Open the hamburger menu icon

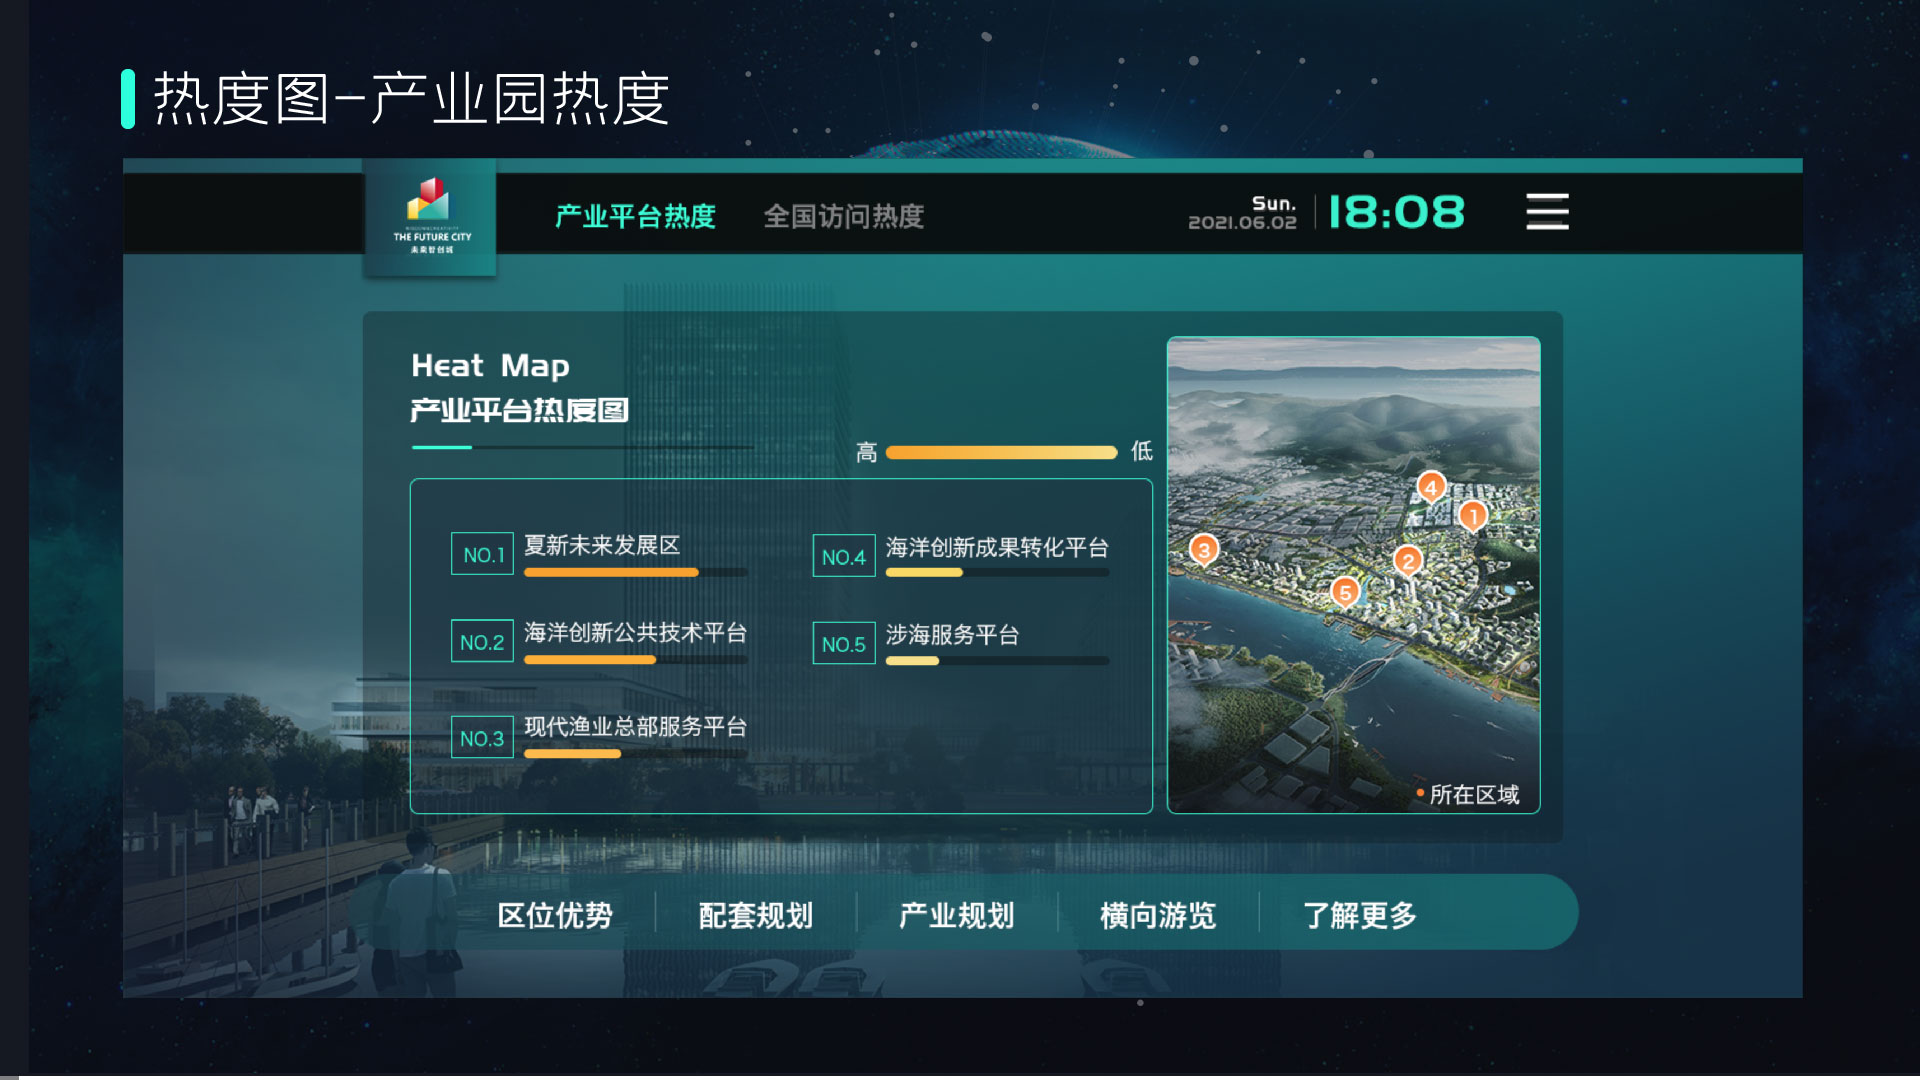1546,212
